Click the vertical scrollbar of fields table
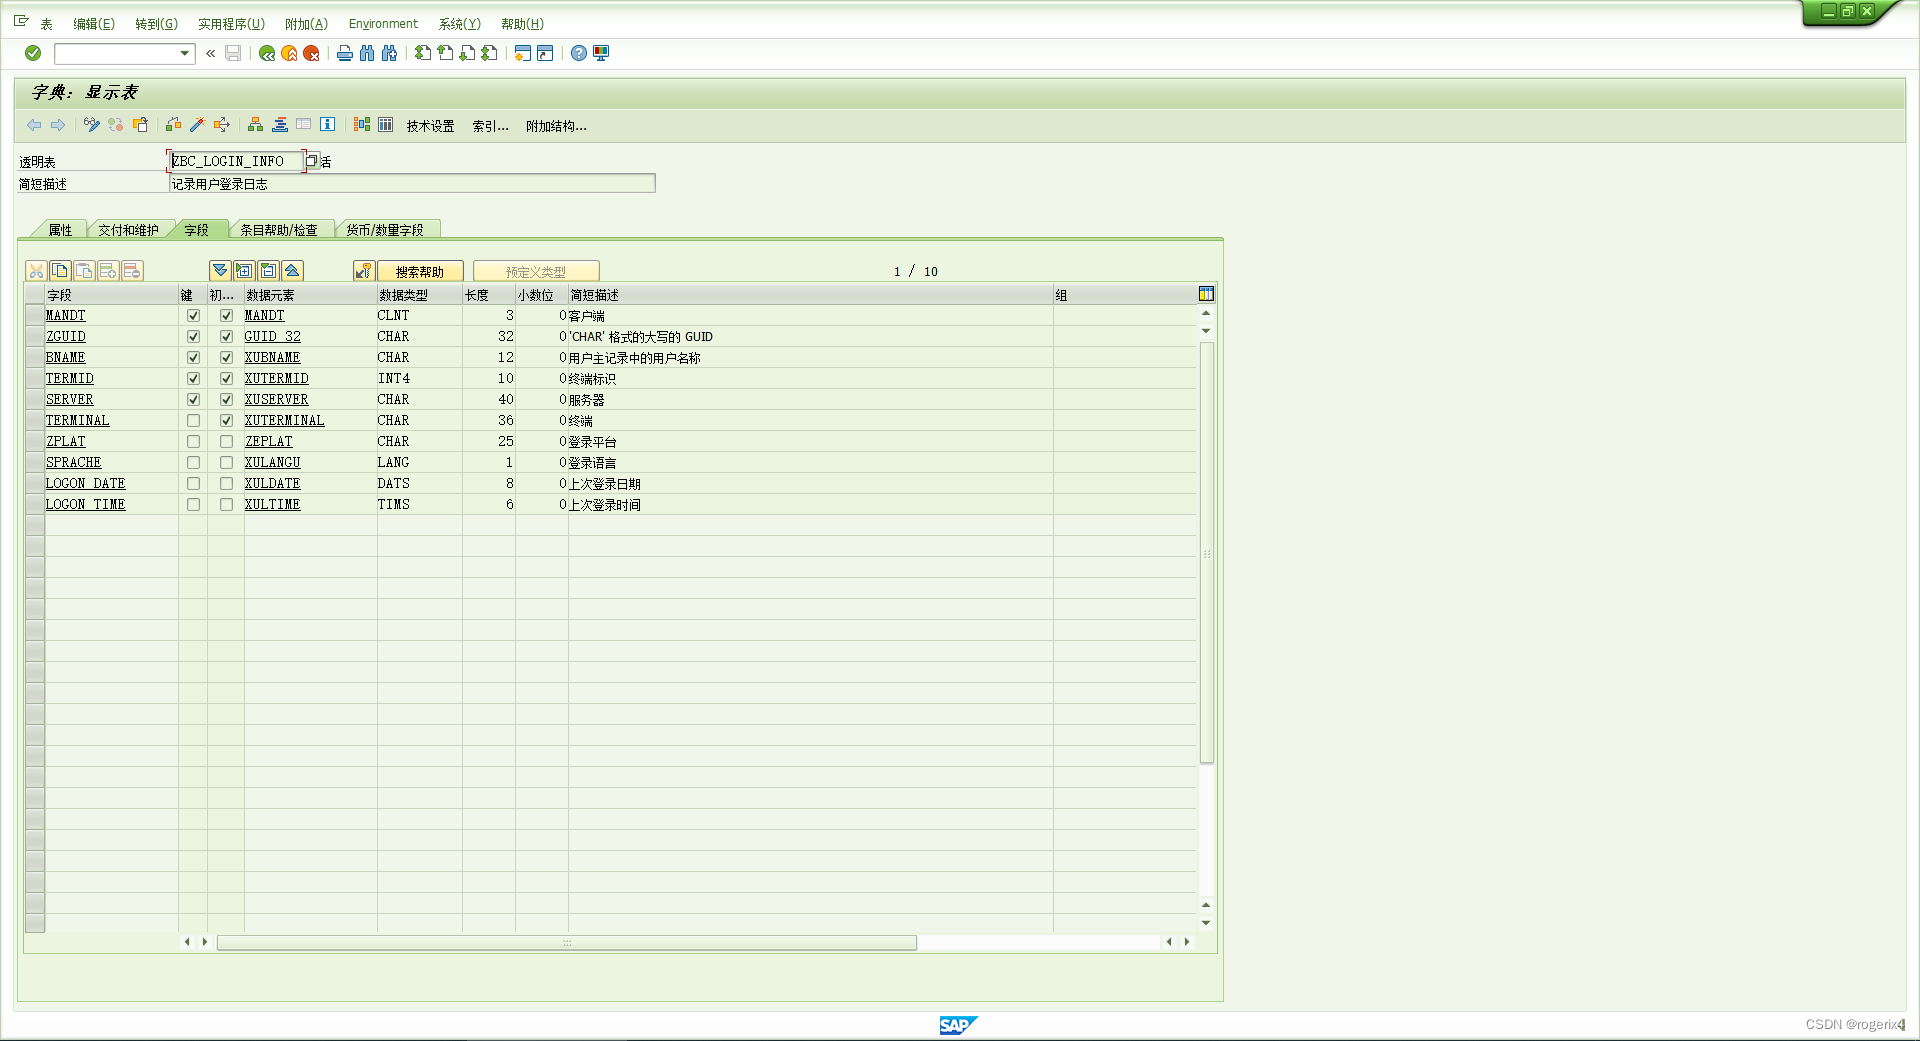 tap(1207, 552)
